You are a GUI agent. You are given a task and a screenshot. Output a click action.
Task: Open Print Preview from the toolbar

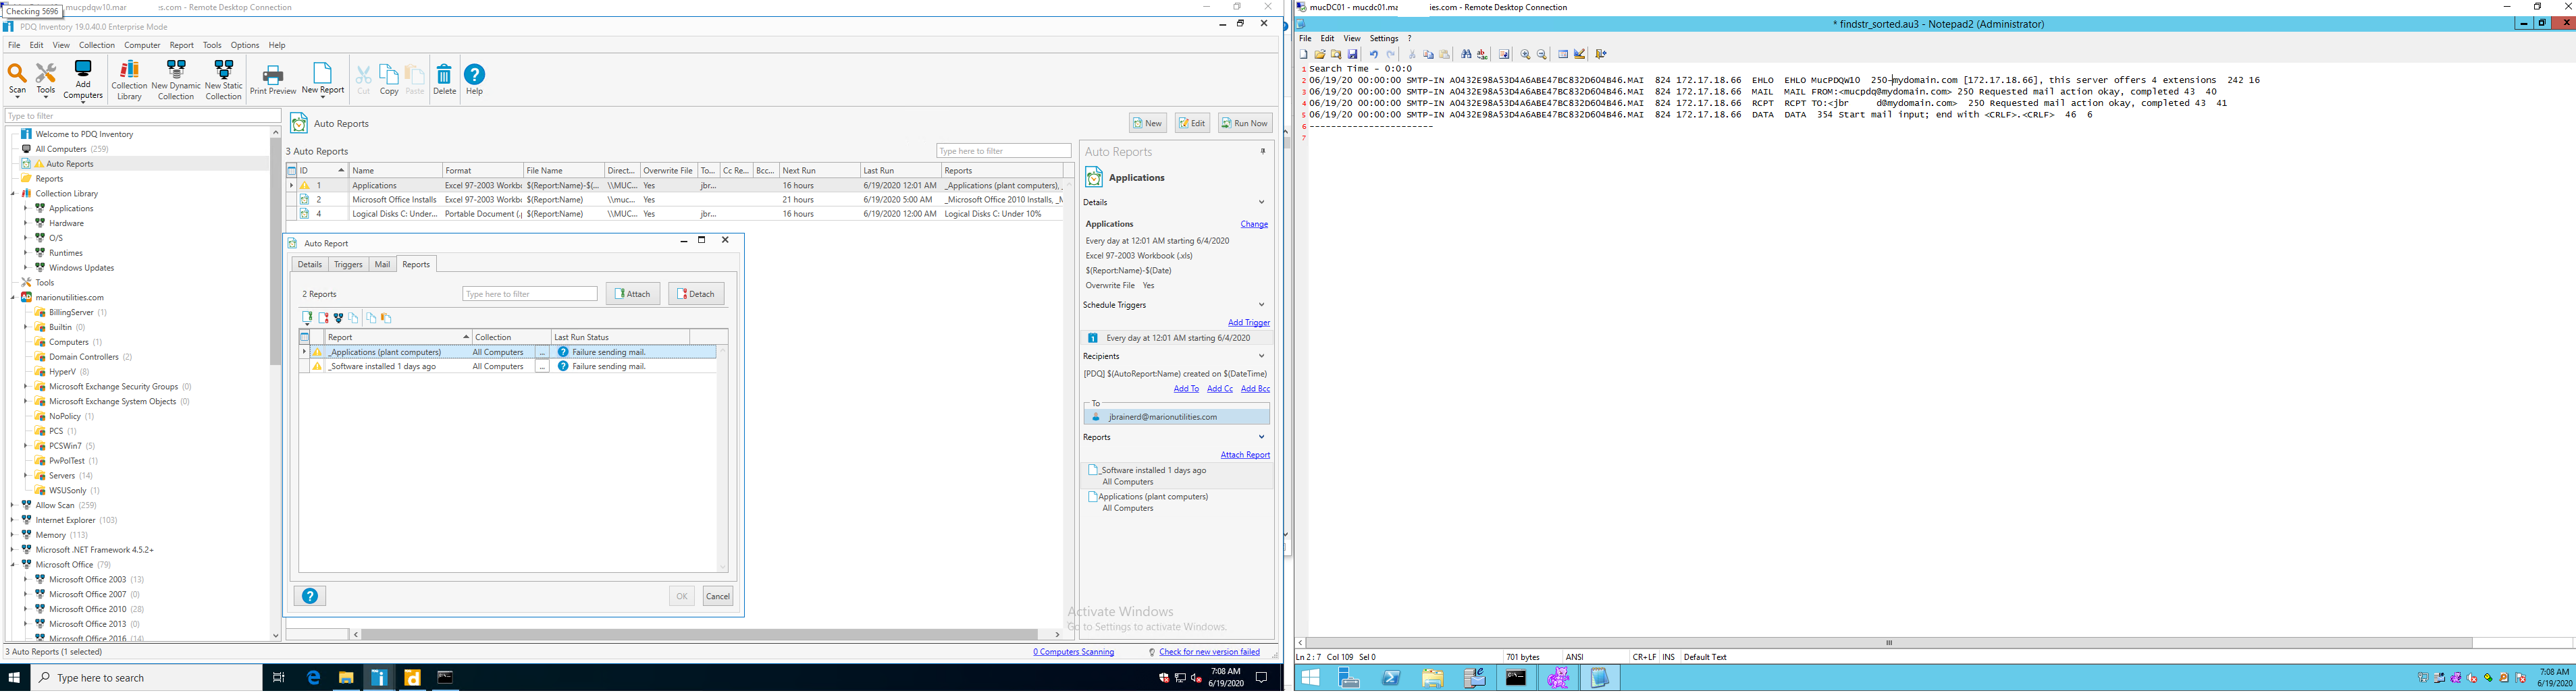(273, 79)
